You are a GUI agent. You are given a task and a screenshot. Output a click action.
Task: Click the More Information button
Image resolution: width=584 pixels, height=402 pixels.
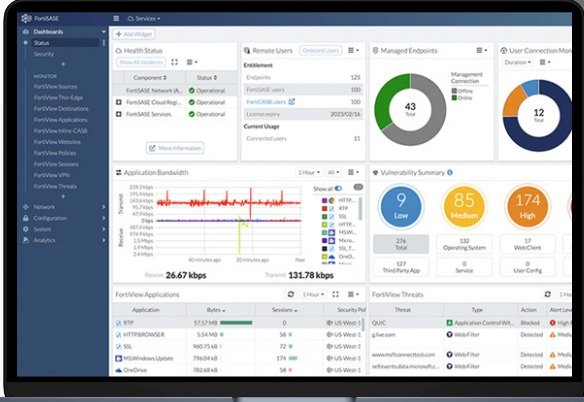(x=175, y=148)
